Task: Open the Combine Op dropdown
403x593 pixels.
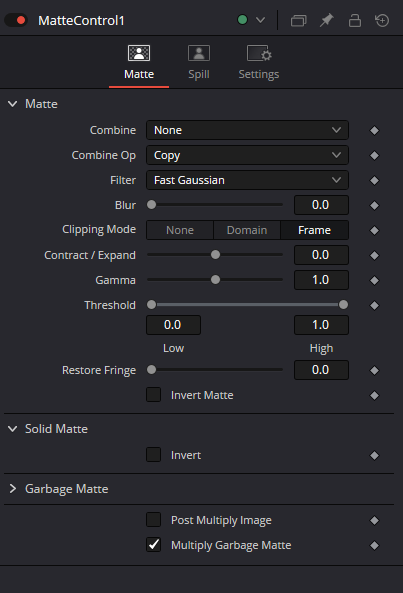Action: [247, 155]
